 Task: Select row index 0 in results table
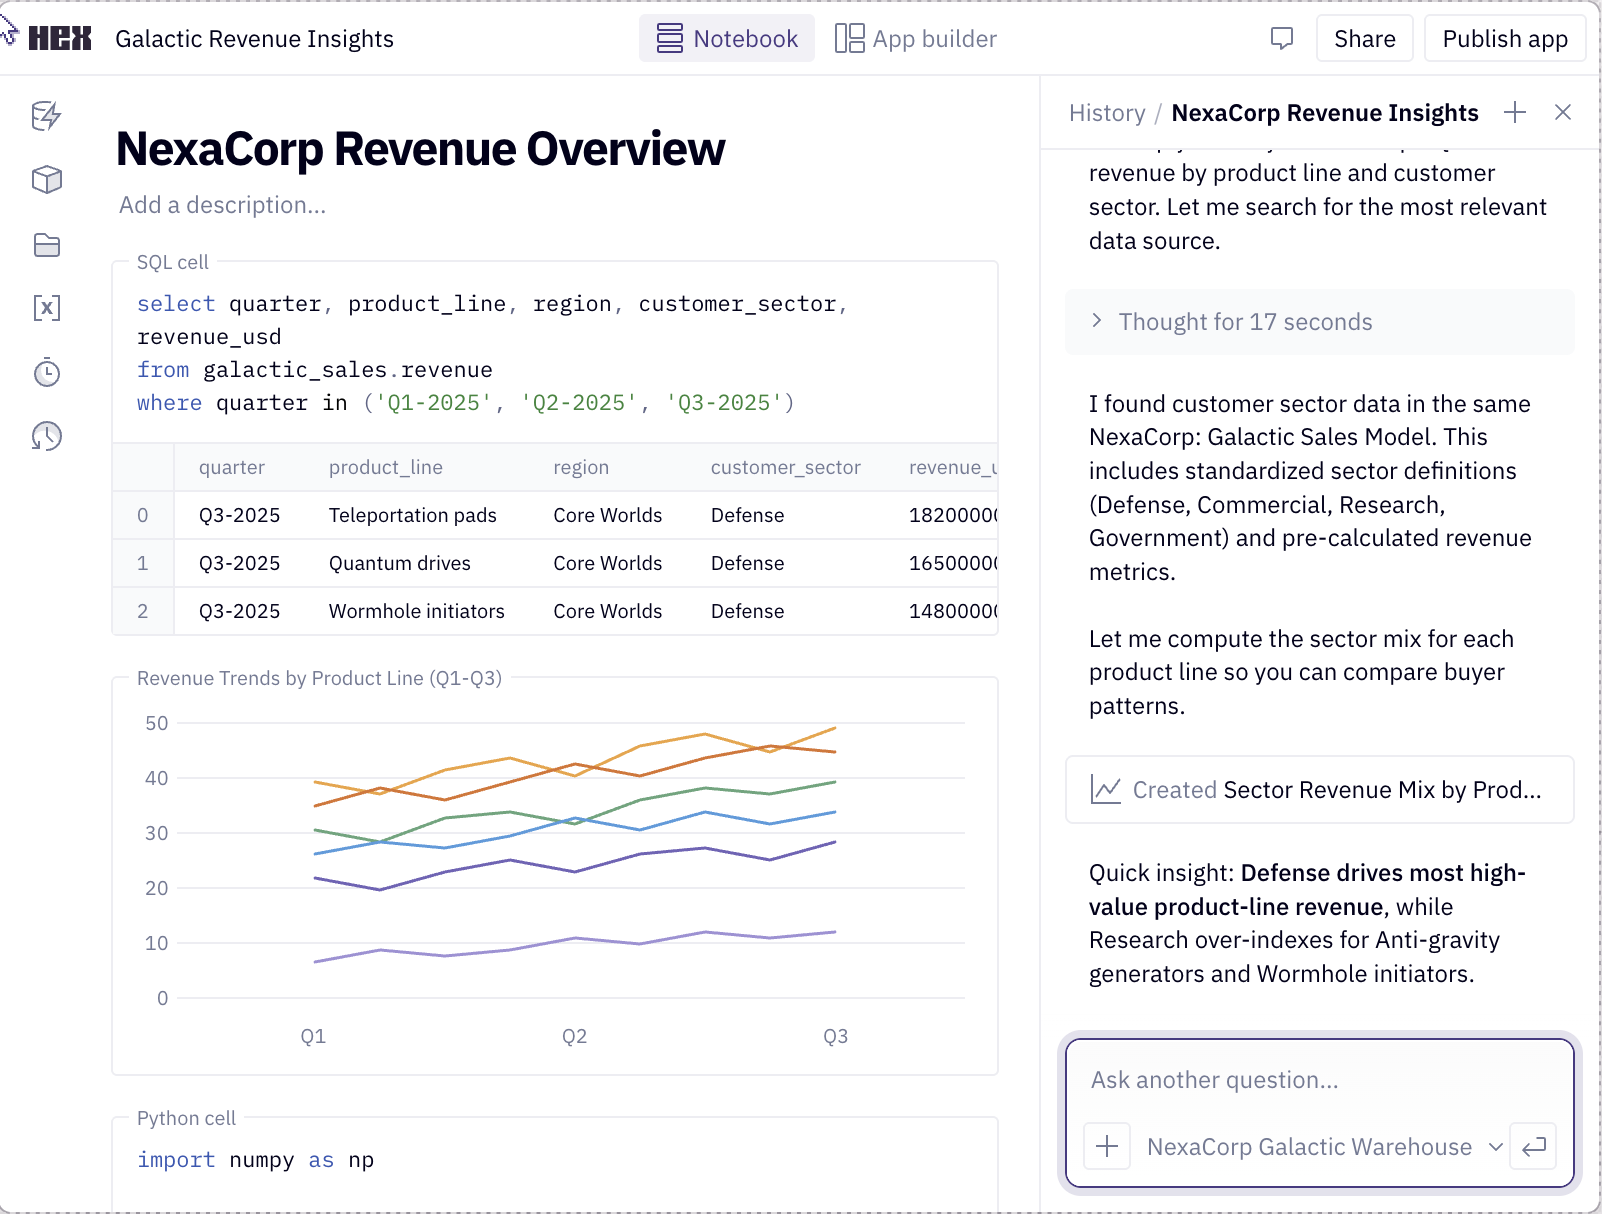[143, 515]
